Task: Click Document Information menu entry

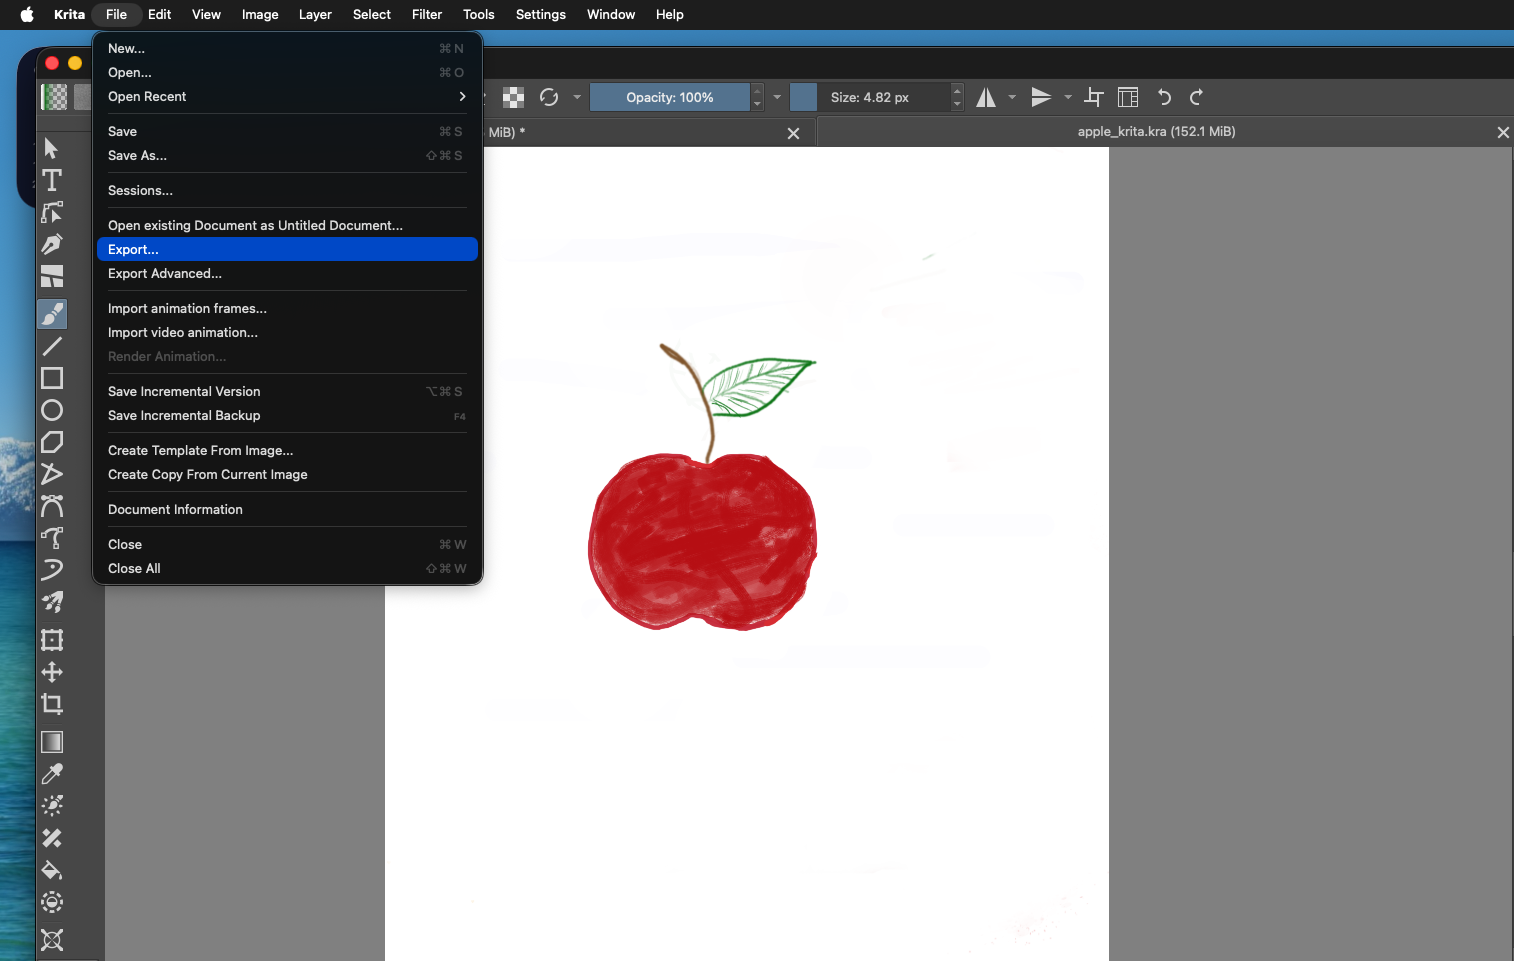Action: coord(287,510)
